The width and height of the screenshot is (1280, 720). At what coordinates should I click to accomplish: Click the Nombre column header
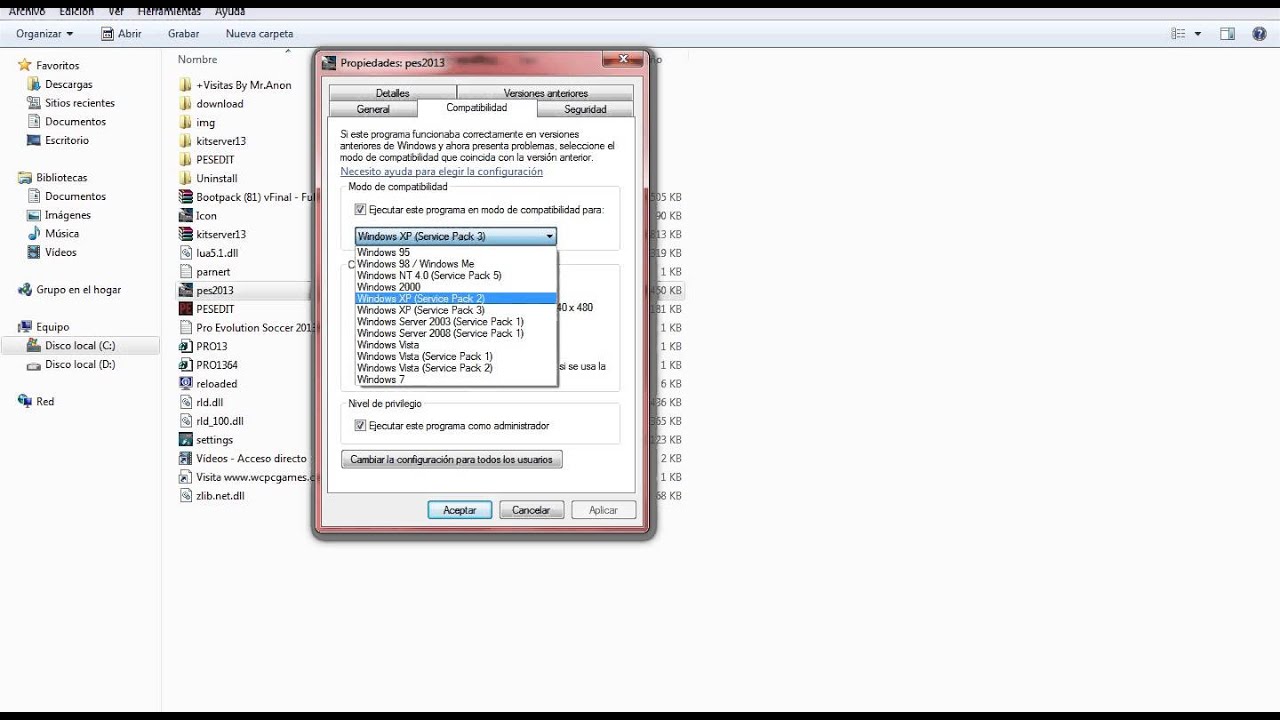pos(198,59)
